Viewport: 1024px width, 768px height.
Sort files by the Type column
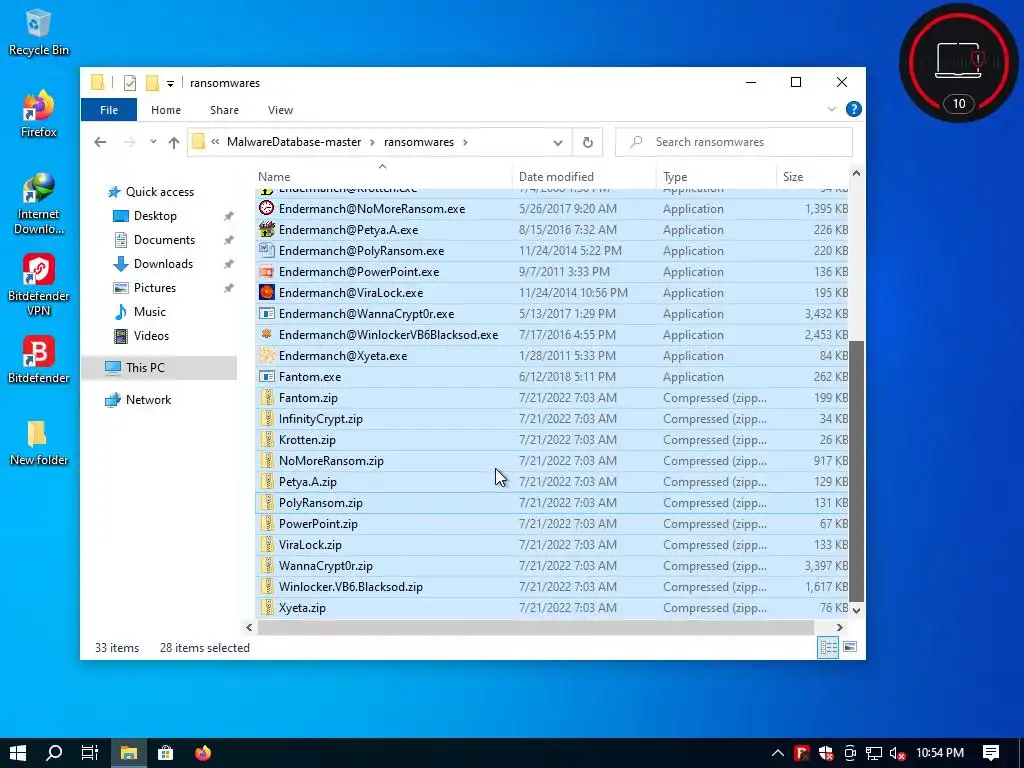click(716, 176)
